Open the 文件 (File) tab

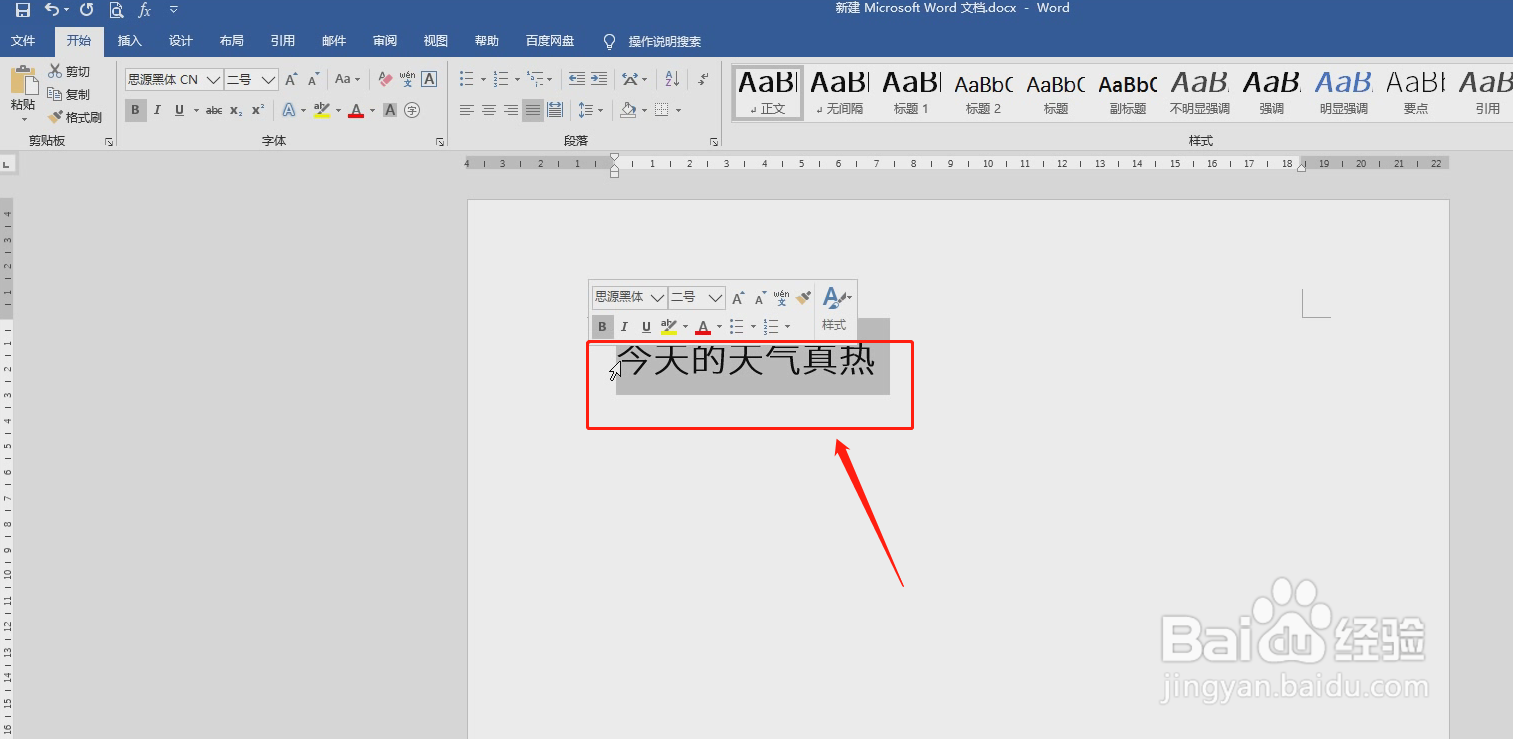(23, 41)
